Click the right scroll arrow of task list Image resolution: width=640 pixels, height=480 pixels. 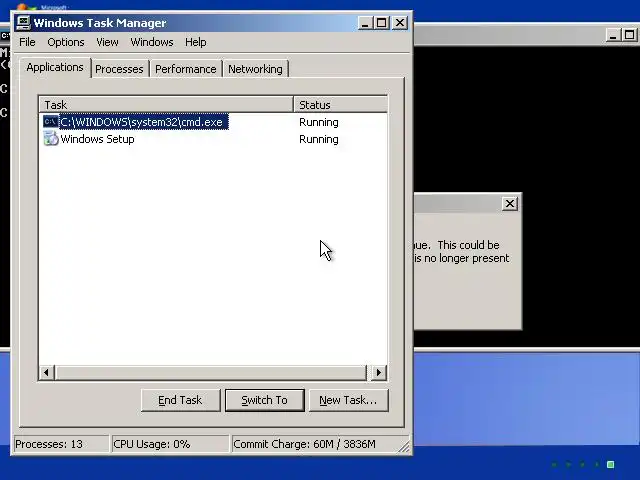(x=378, y=372)
